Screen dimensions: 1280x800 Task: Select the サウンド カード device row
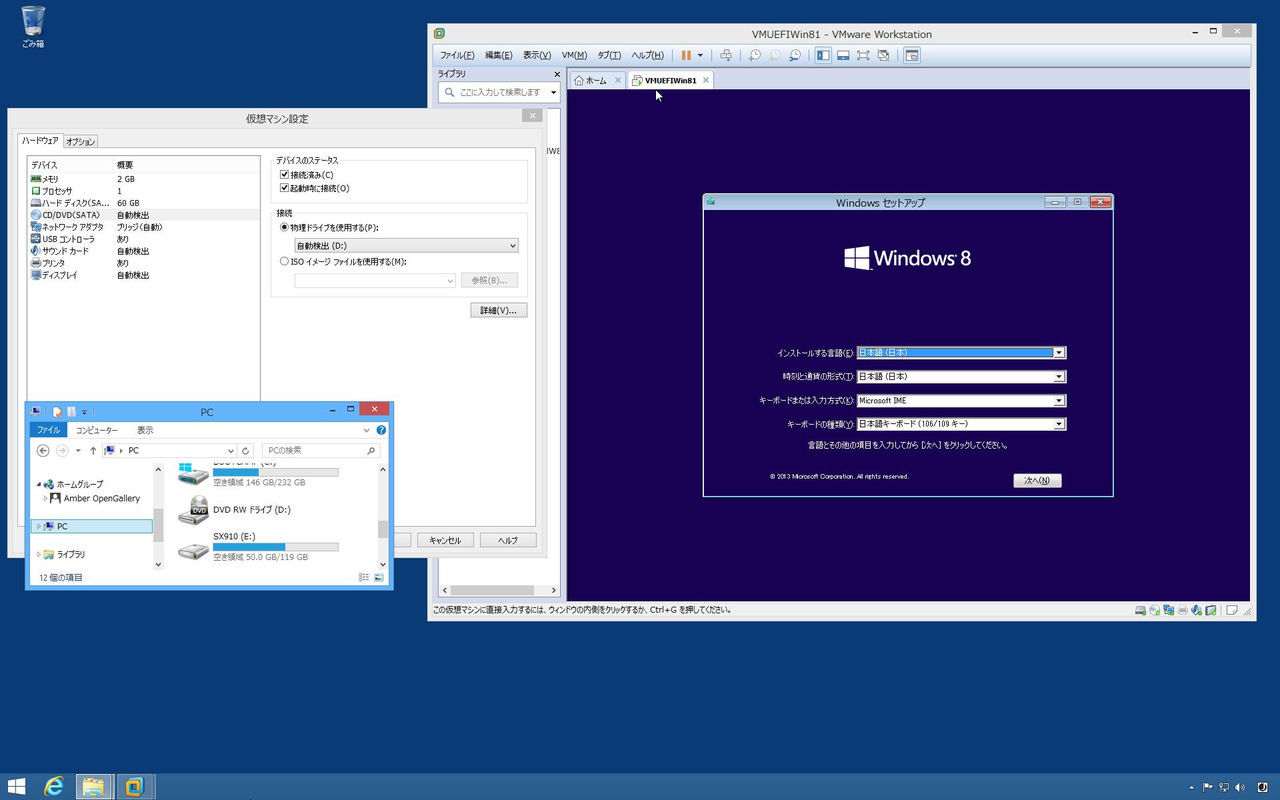point(144,251)
